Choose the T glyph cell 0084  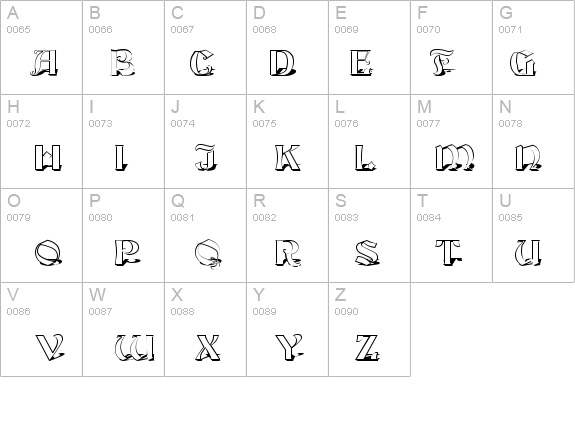[x=451, y=235]
